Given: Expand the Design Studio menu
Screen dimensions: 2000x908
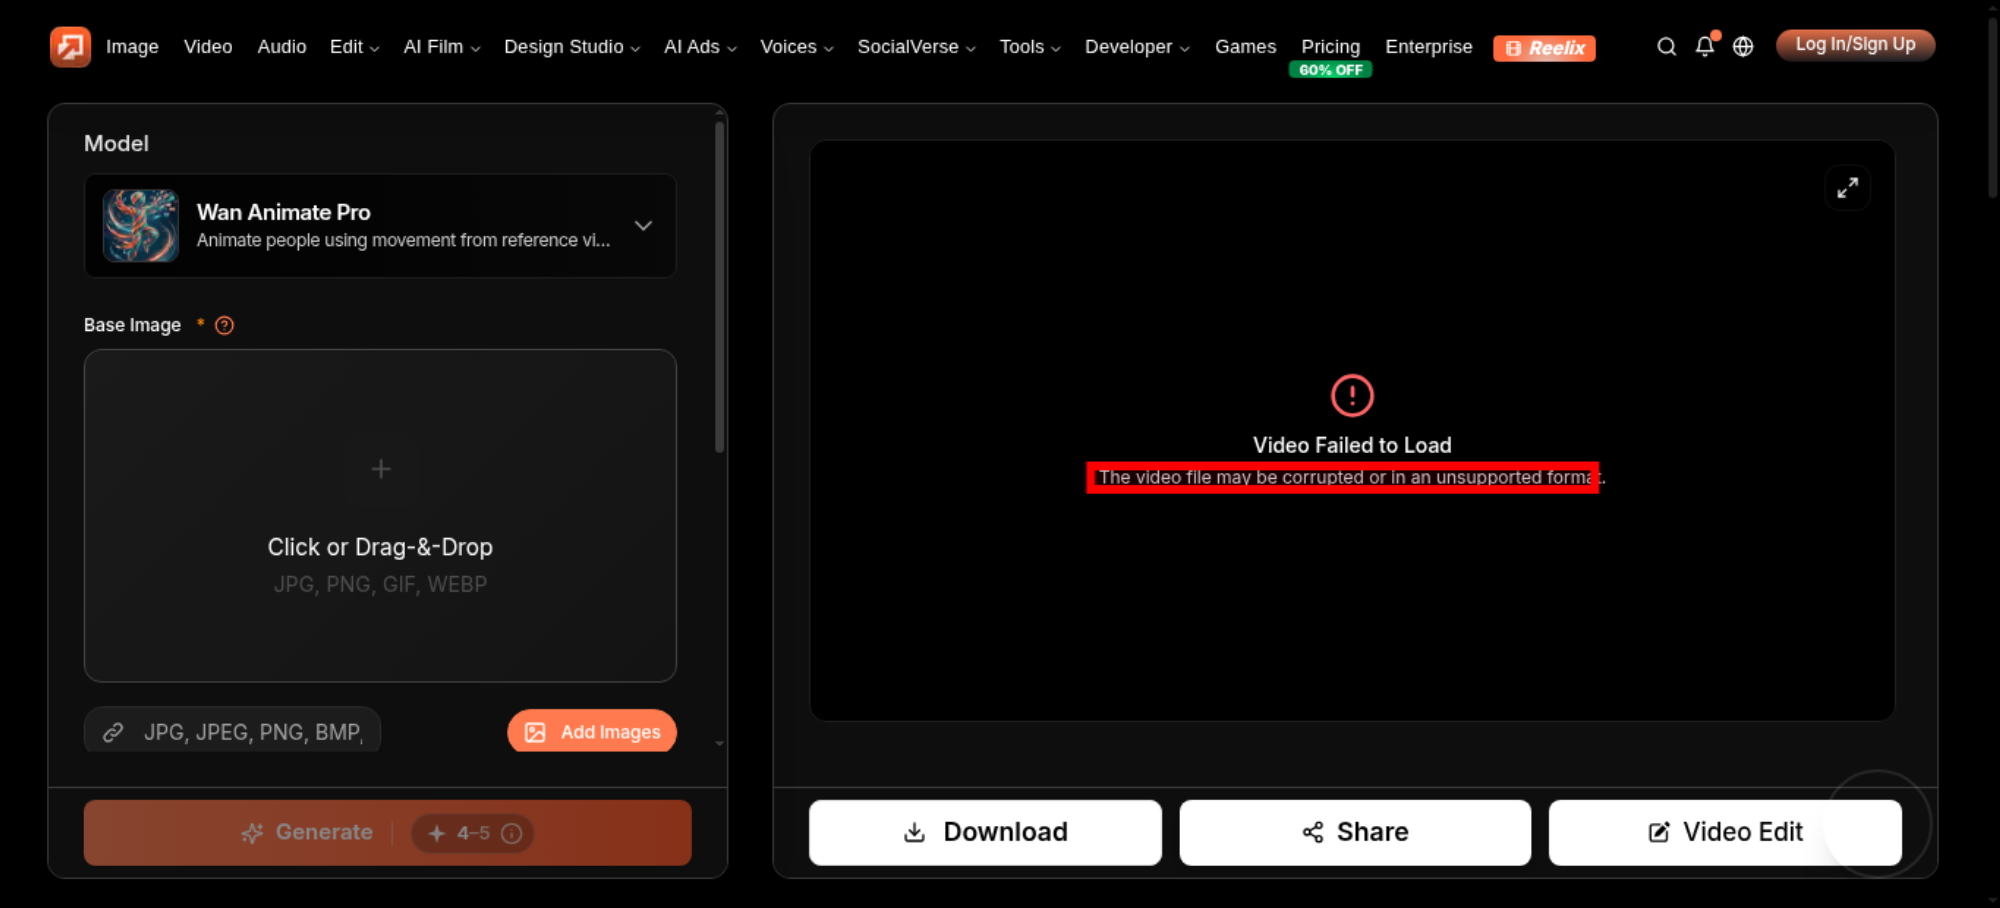Looking at the screenshot, I should coord(572,47).
